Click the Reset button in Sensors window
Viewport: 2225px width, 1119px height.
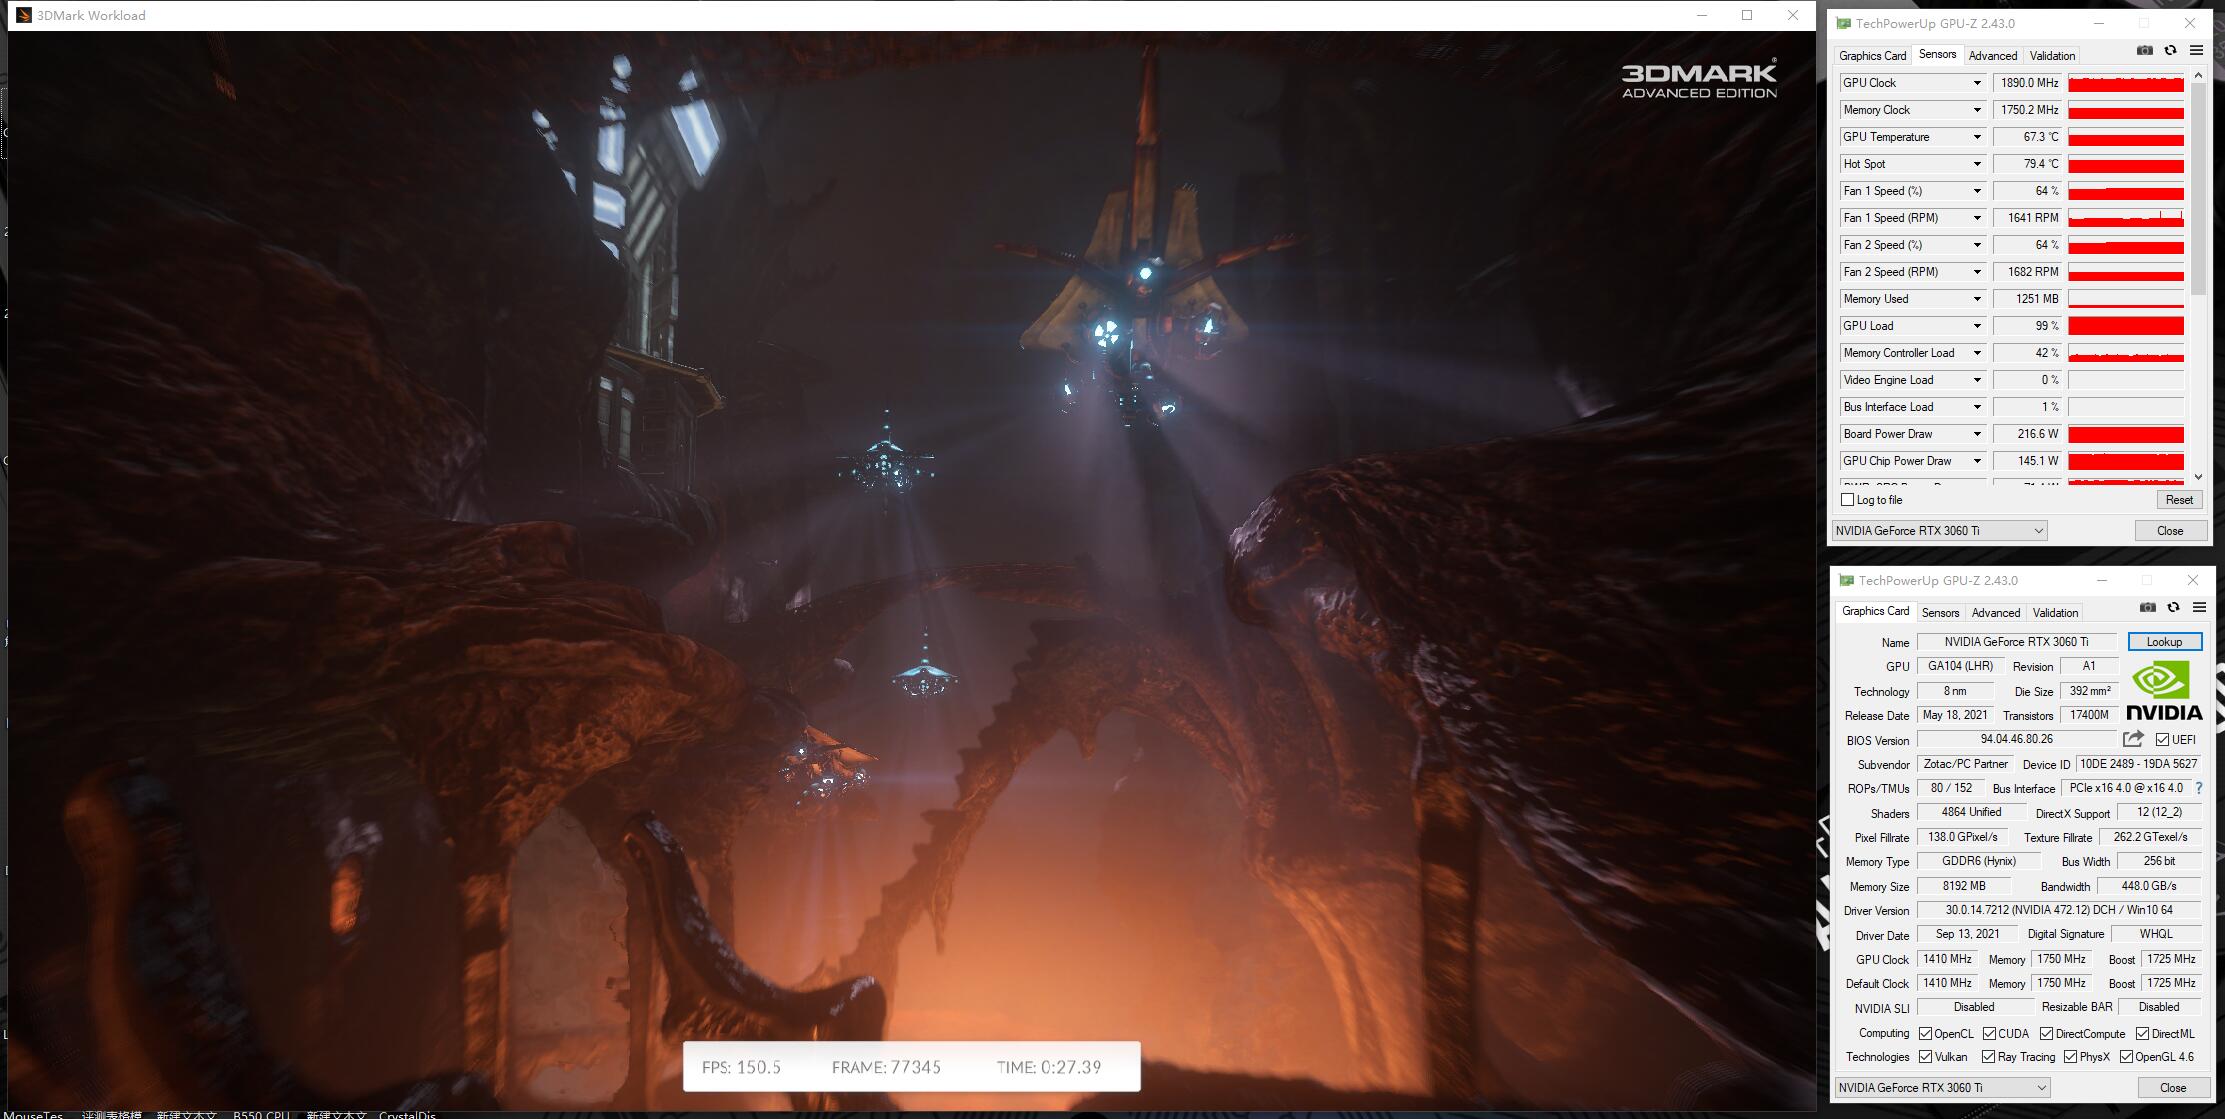(x=2179, y=500)
